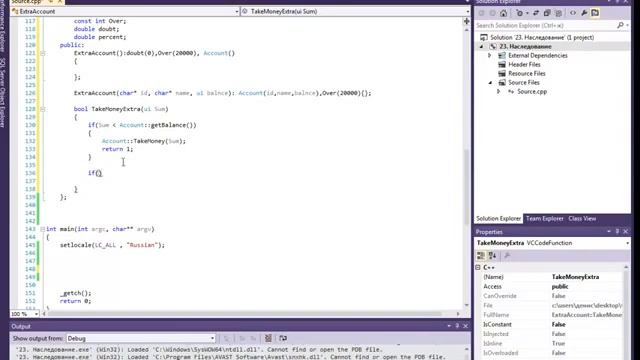
Task: Click the editor horizontal scrollbar
Action: point(251,314)
